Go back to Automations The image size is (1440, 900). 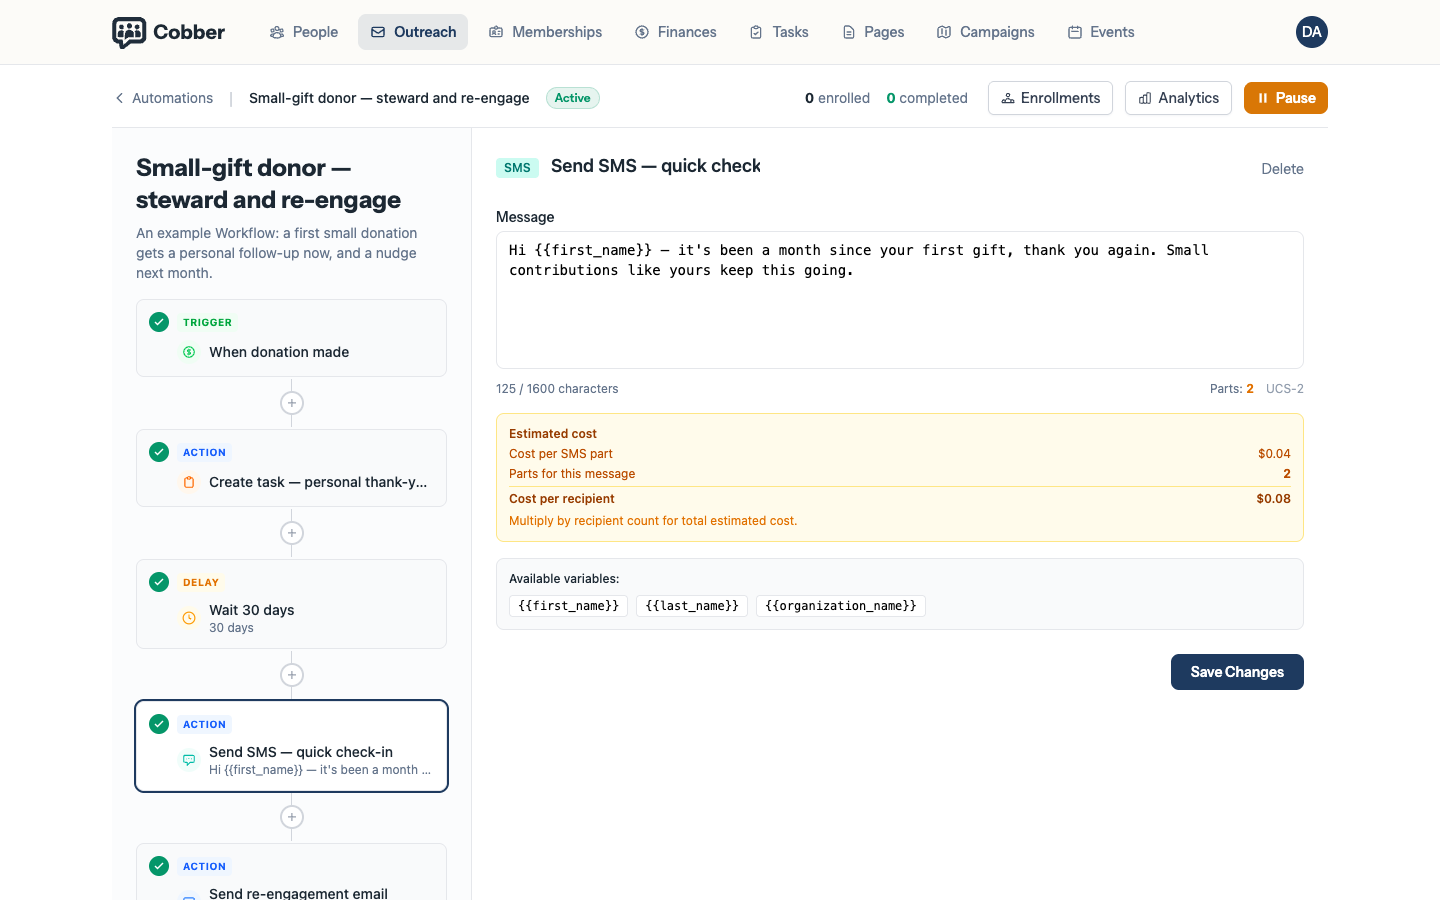(x=163, y=98)
